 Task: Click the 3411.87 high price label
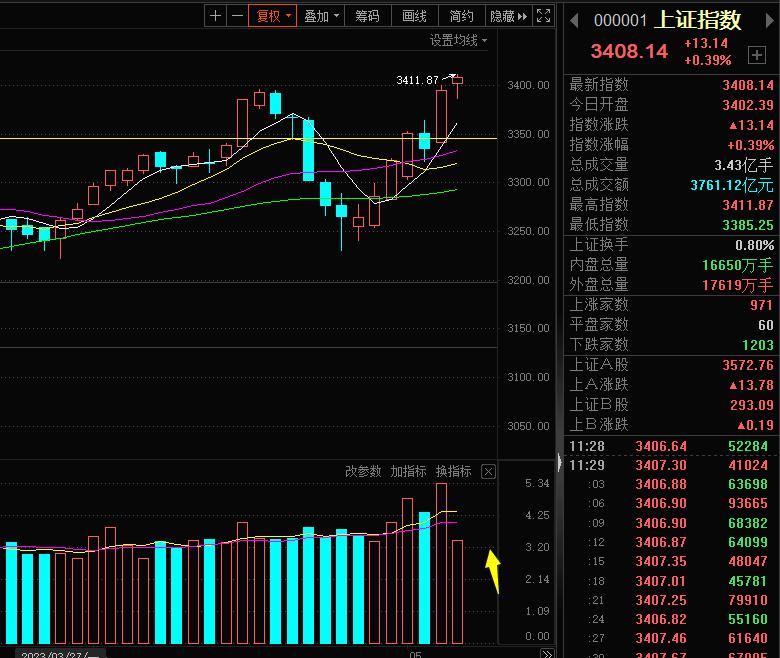[417, 80]
